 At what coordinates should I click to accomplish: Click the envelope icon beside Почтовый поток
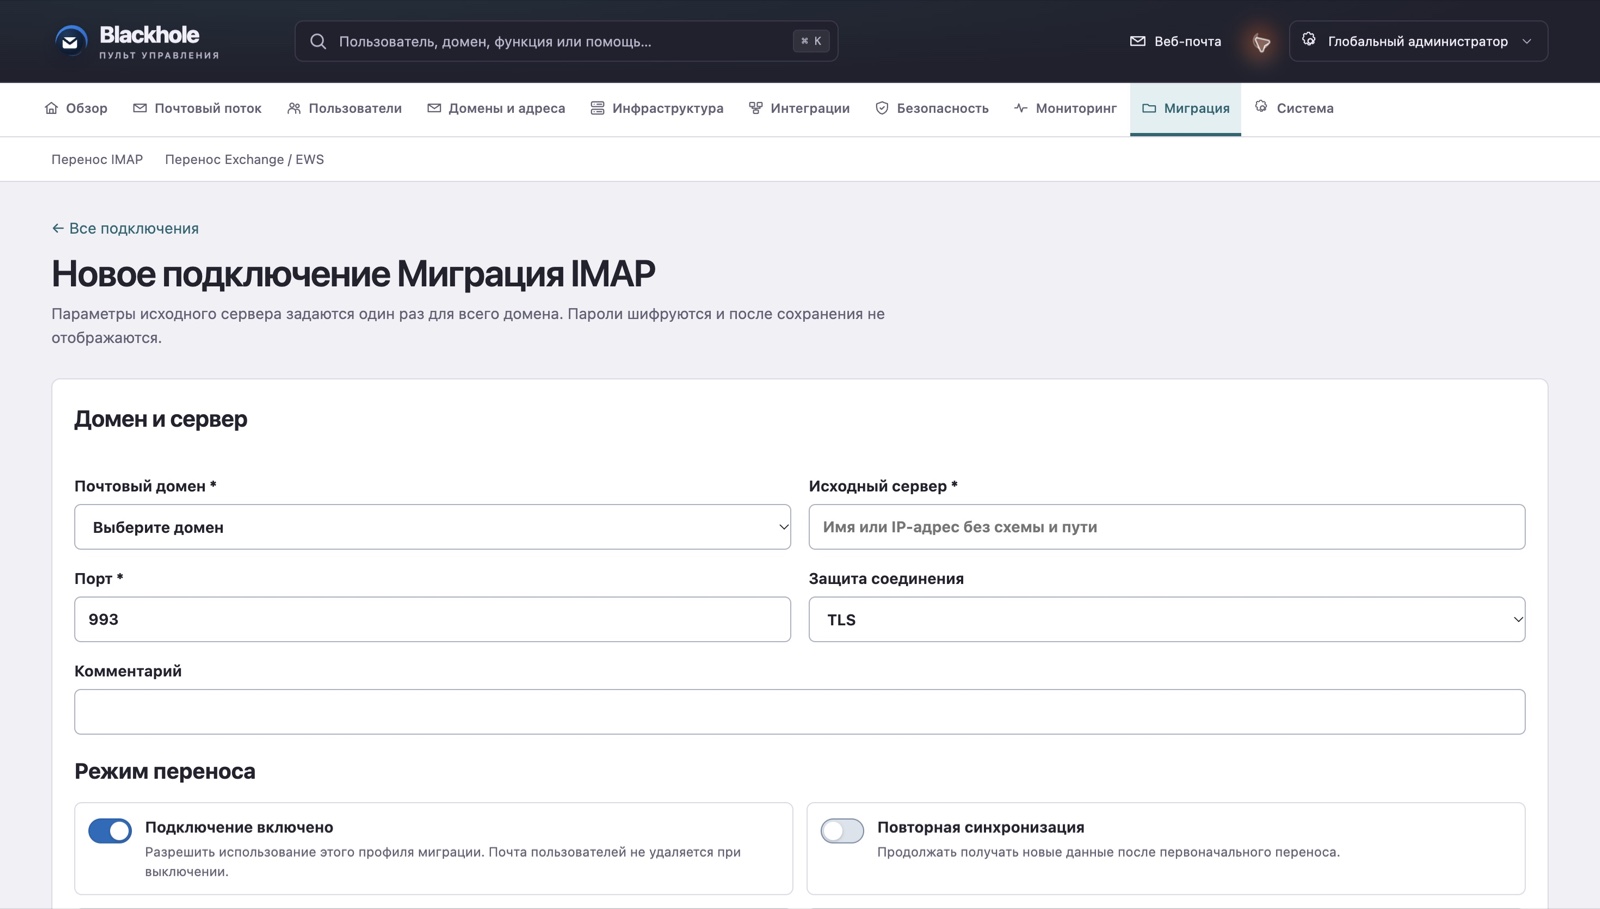tap(140, 108)
